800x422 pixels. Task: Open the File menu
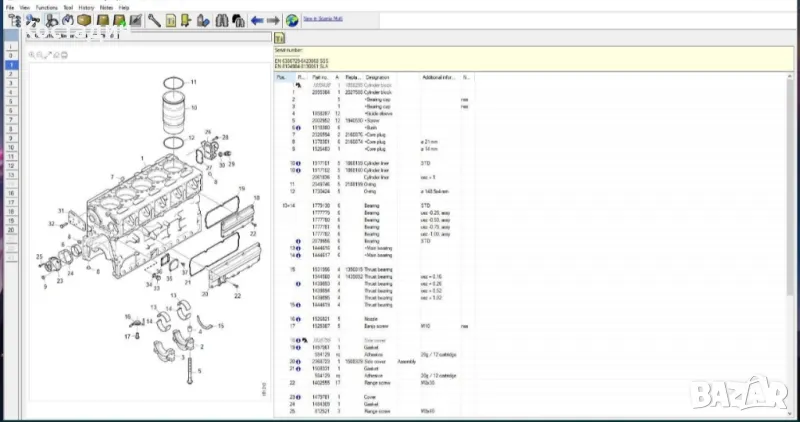[x=10, y=7]
